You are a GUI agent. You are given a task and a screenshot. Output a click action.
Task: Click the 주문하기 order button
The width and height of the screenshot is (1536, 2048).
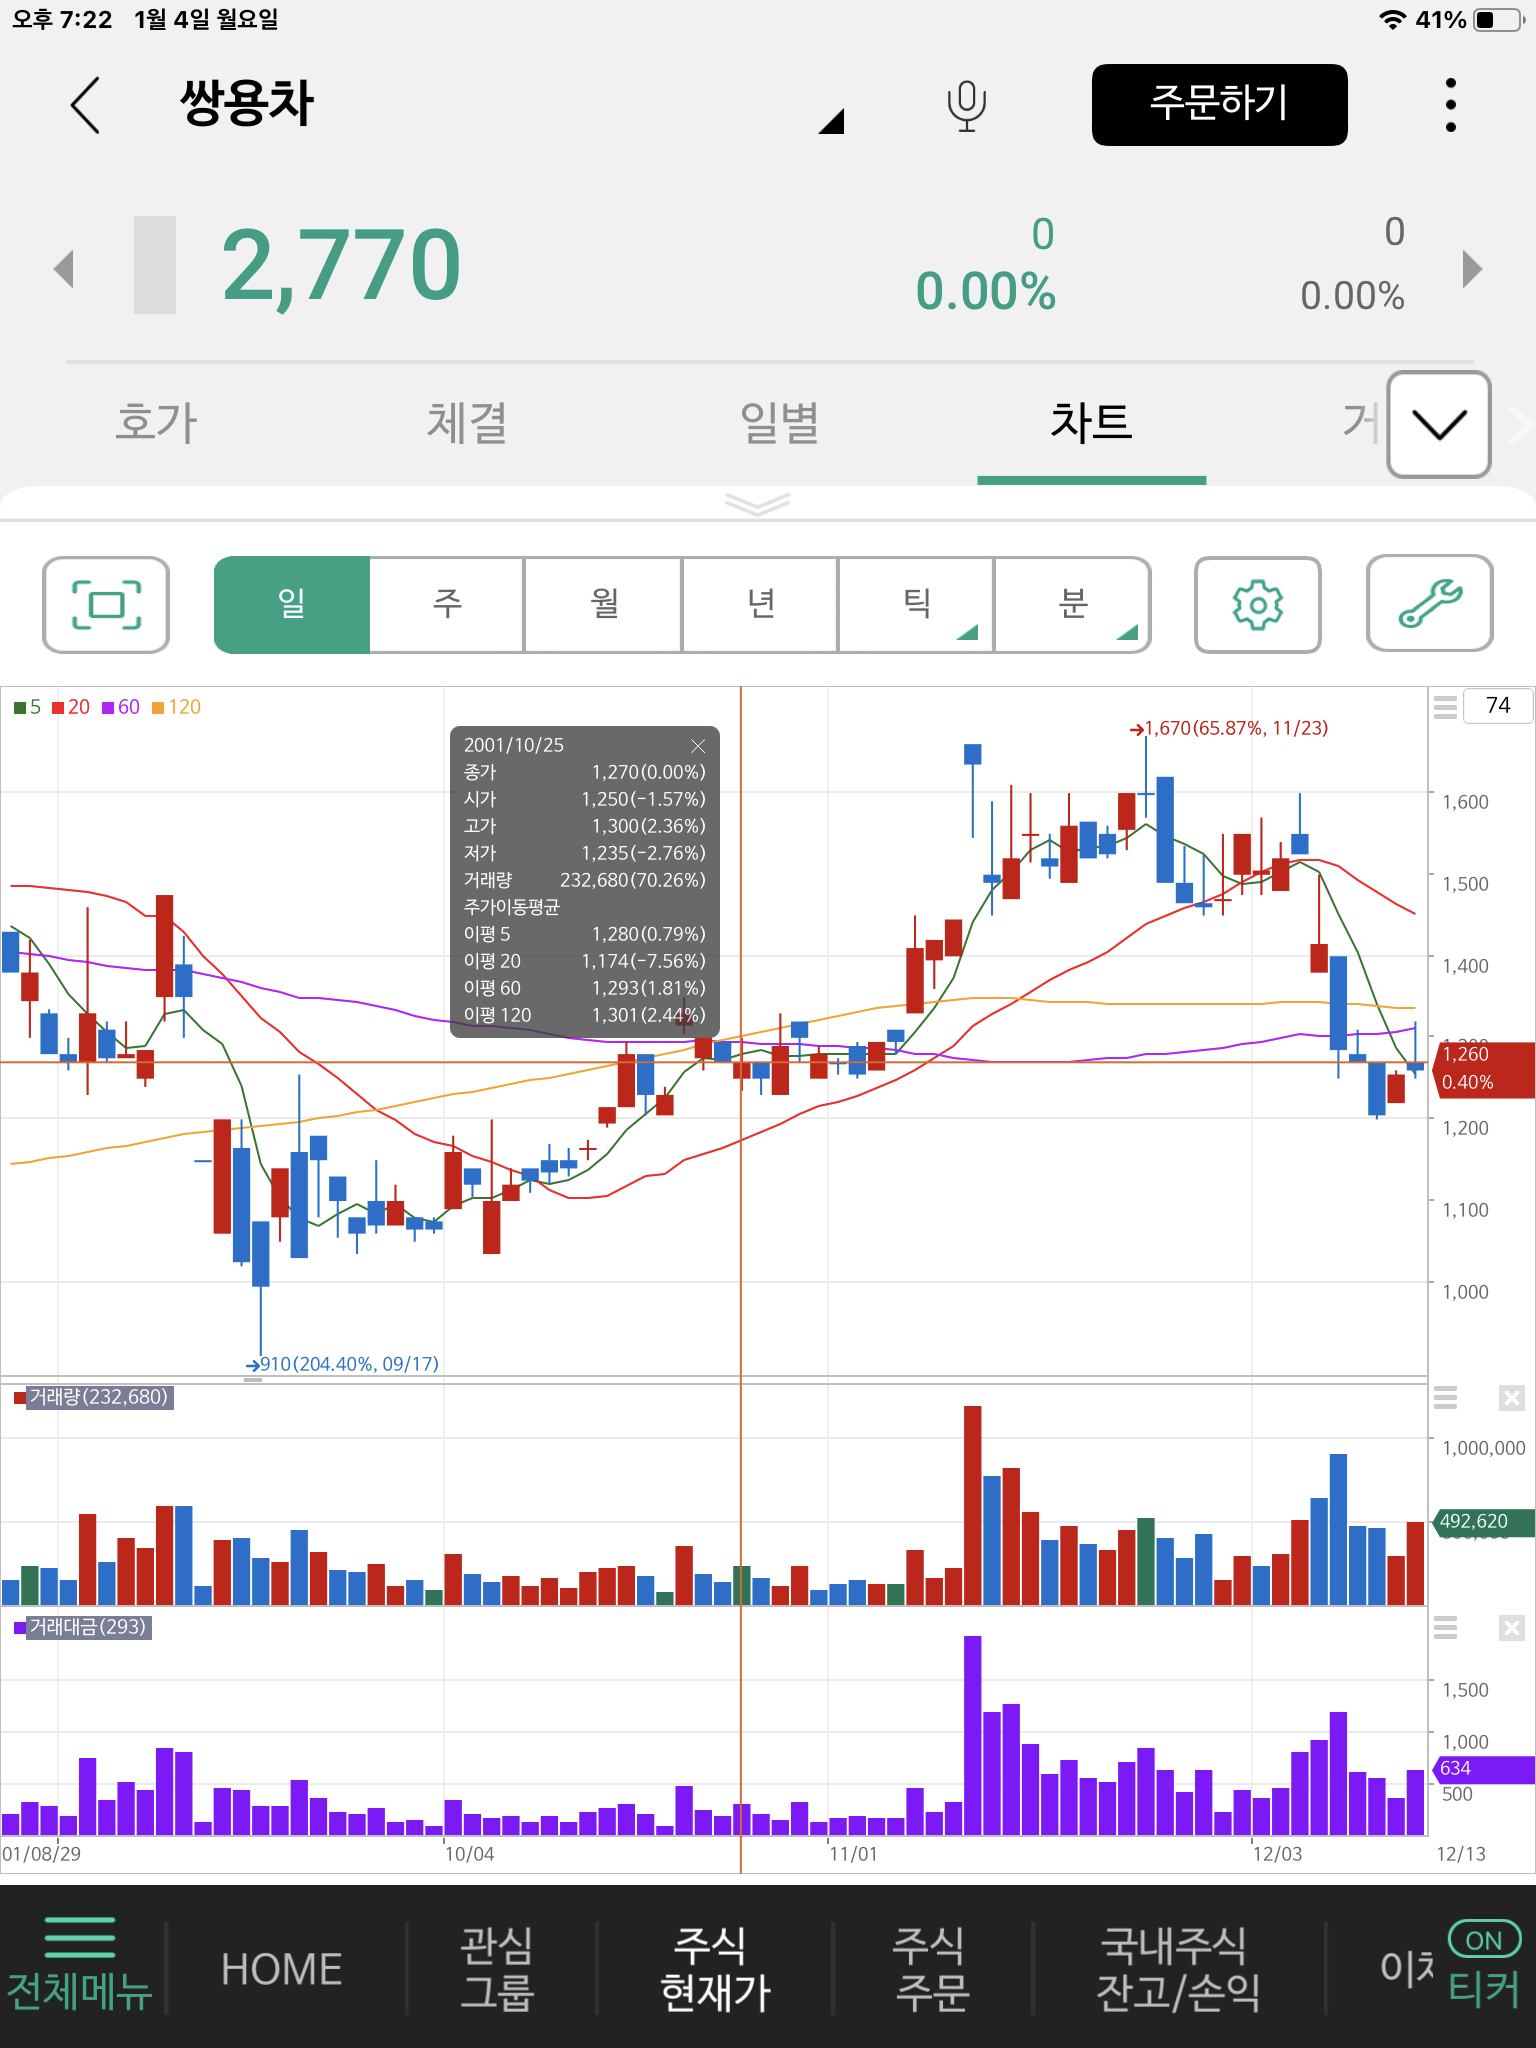[x=1219, y=105]
